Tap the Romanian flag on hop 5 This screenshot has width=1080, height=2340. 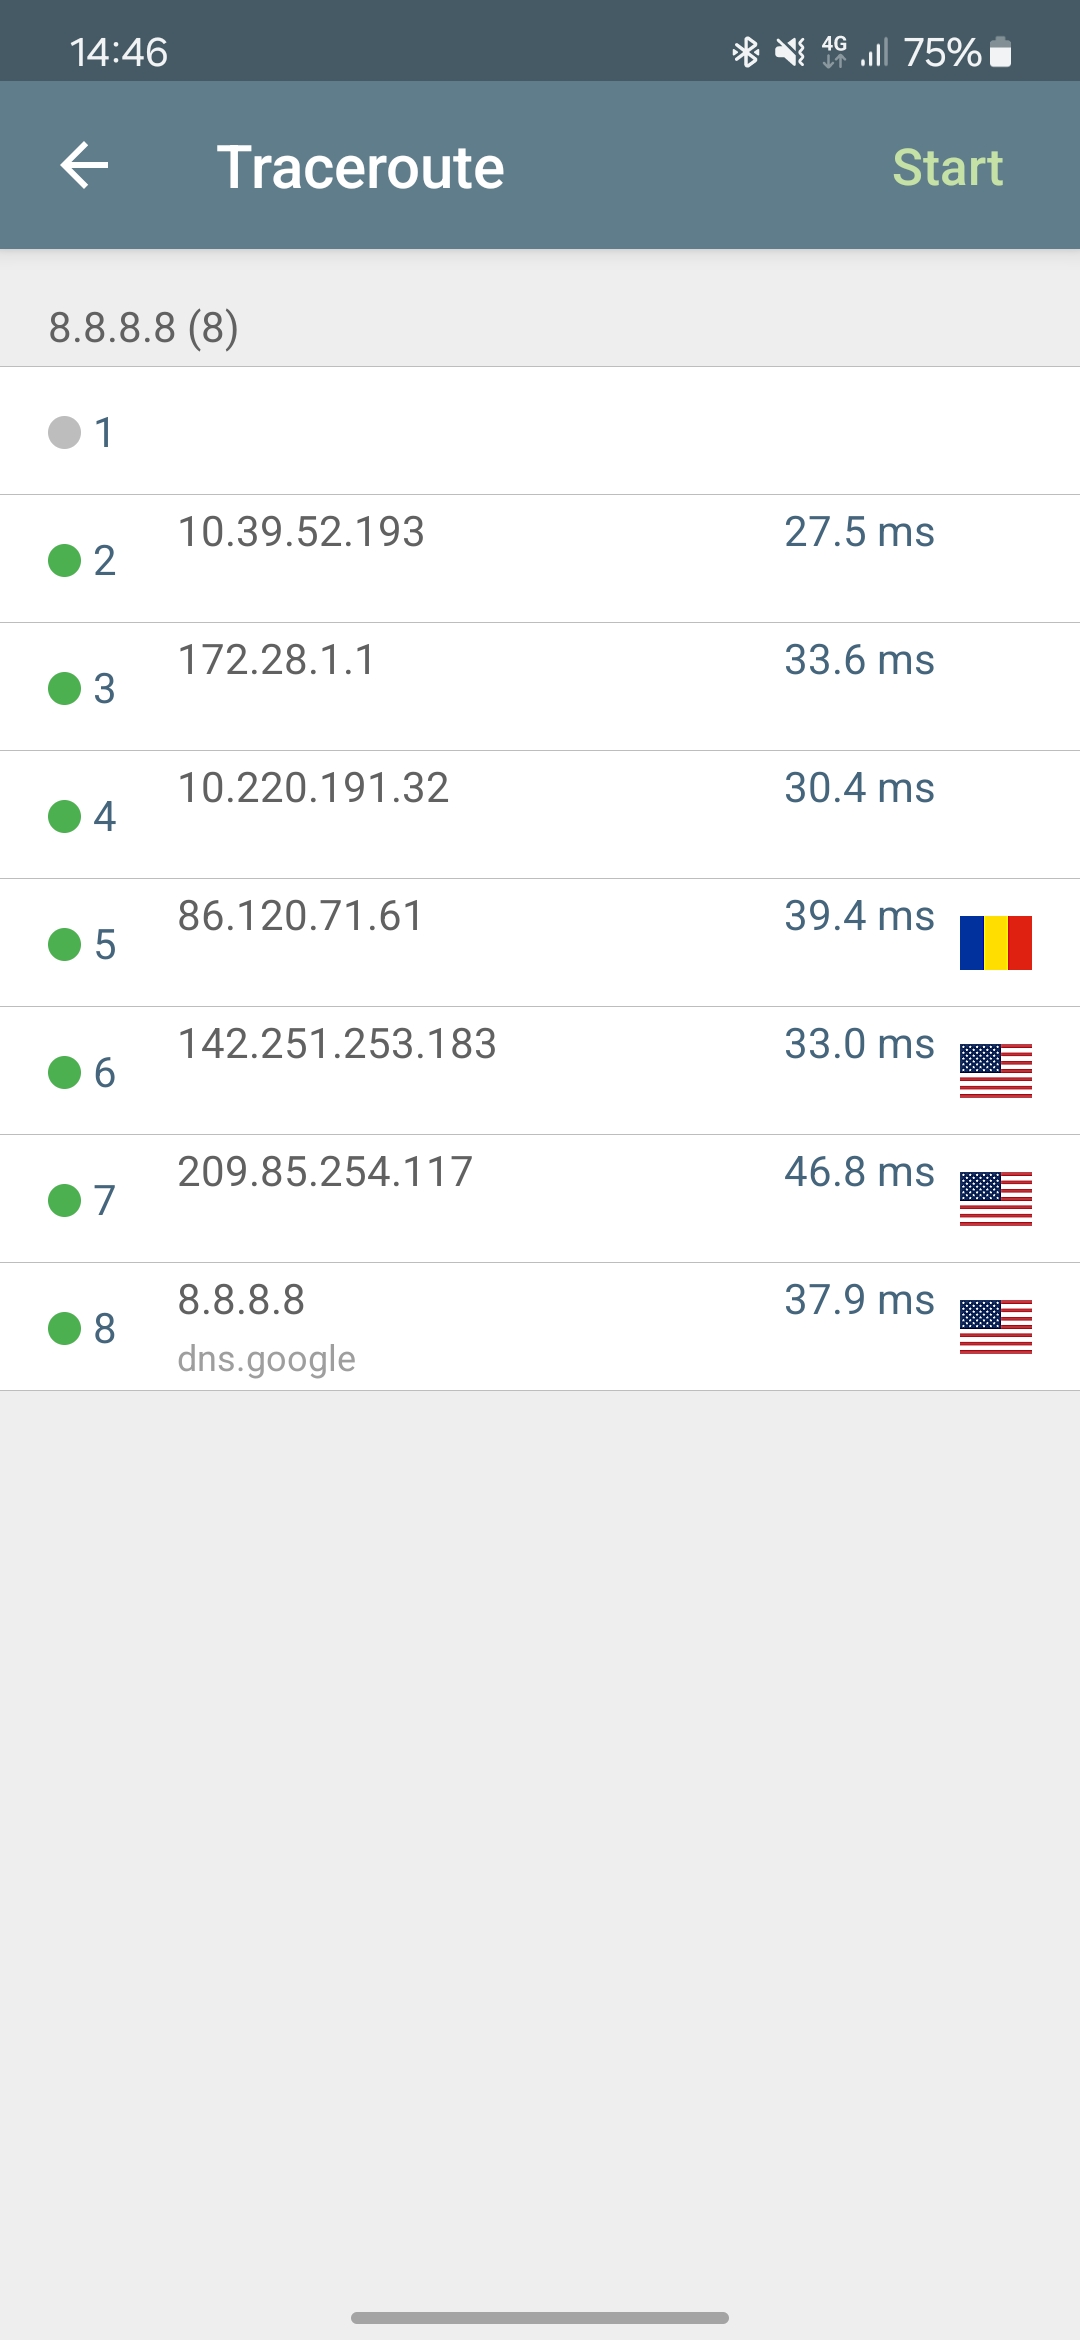tap(995, 943)
